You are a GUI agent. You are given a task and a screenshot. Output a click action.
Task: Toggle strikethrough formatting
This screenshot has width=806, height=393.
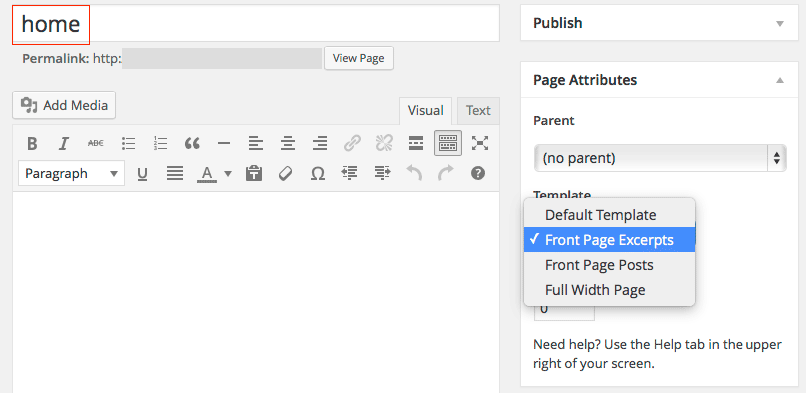tap(96, 143)
